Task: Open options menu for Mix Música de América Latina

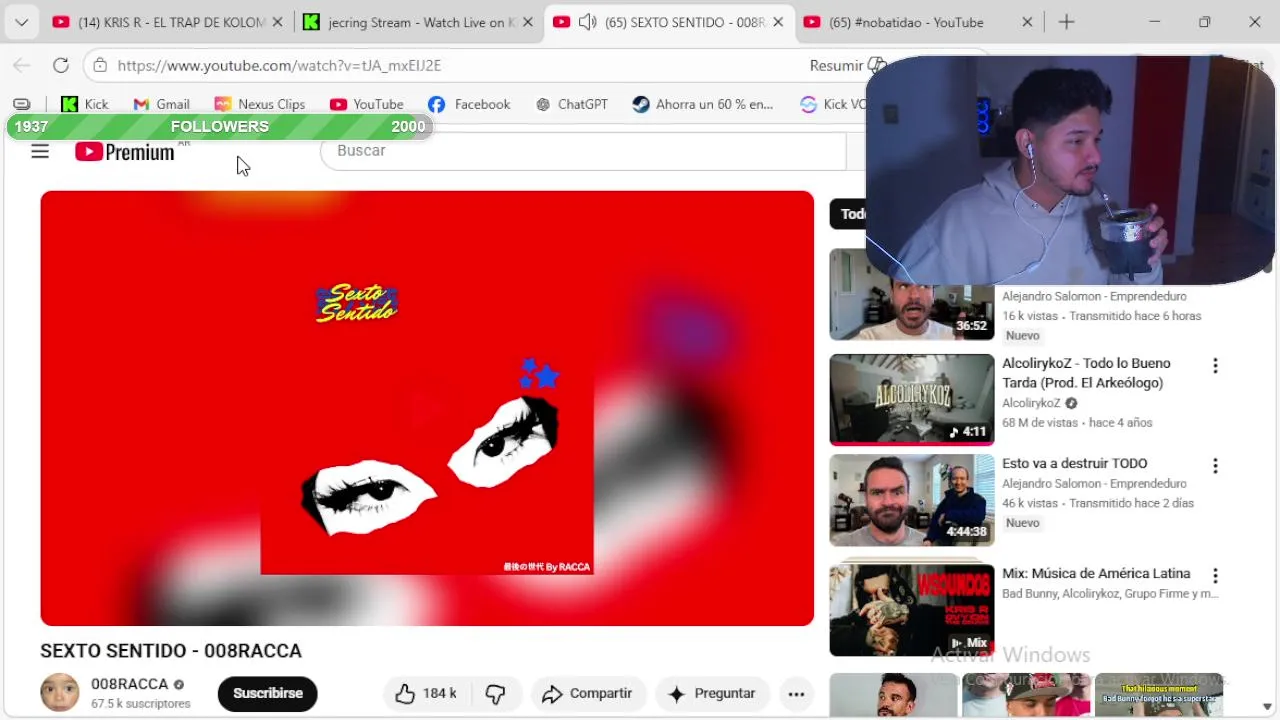Action: tap(1215, 576)
